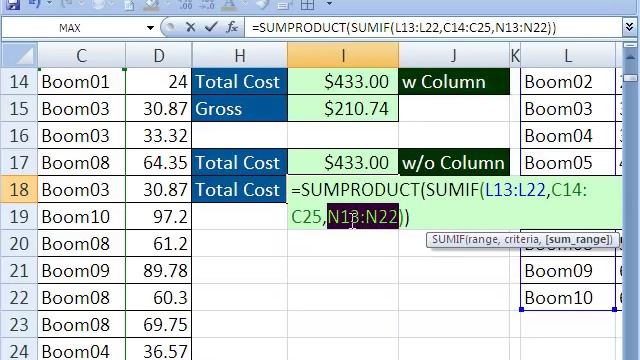640x360 pixels.
Task: Click the $433.00 cell in row 17
Action: [343, 162]
